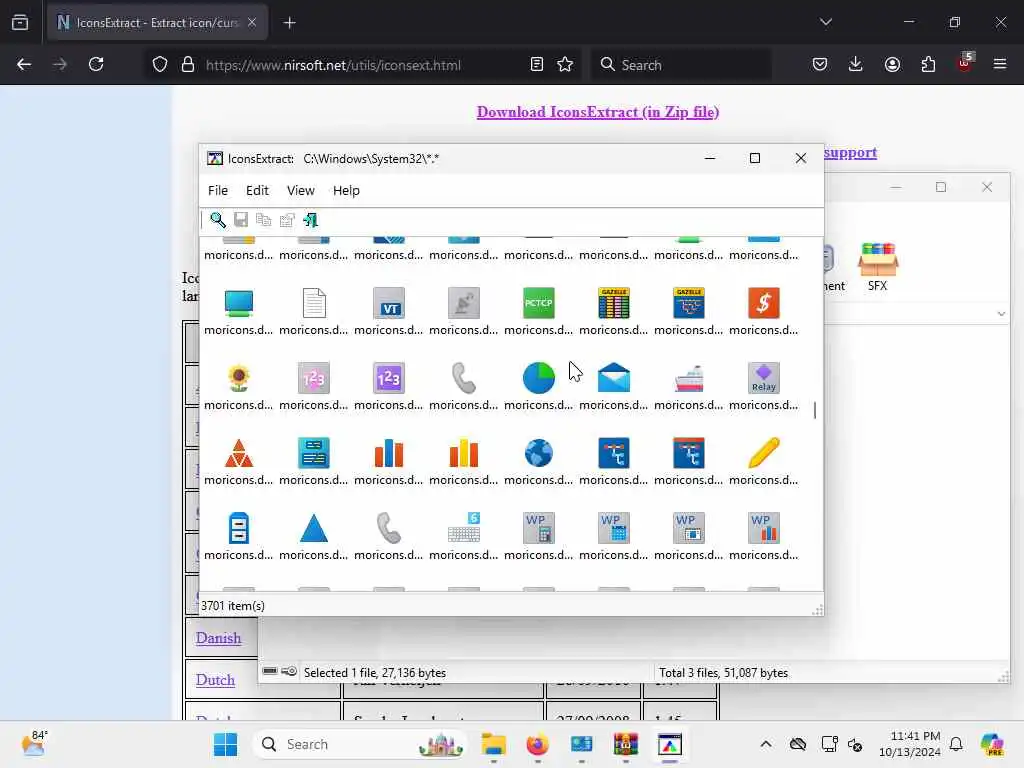Select the blue globe icon
The image size is (1024, 768).
click(x=539, y=453)
